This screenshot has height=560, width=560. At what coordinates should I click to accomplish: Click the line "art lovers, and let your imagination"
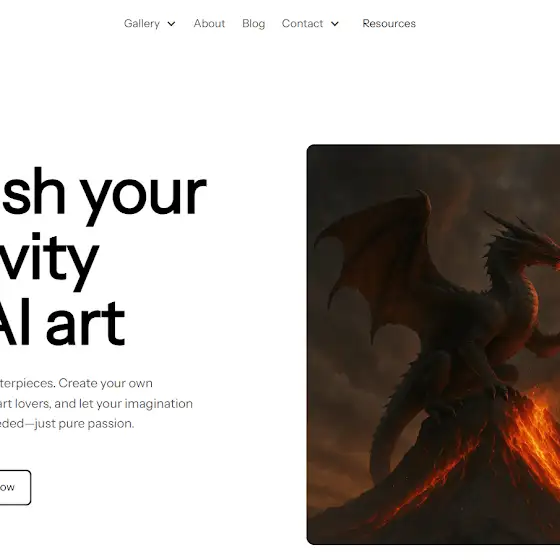[x=96, y=404]
